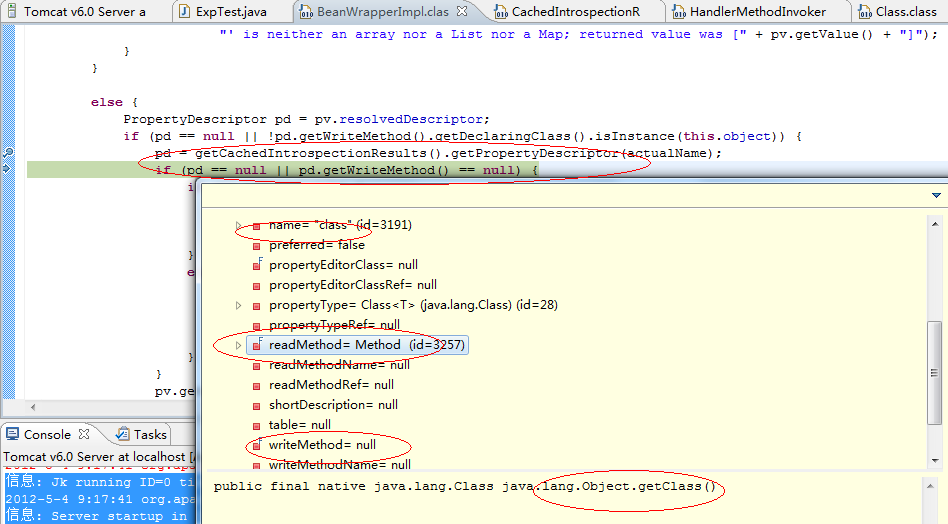Screen dimensions: 948x524
Task: Click the final field icon beside propertyEditorClass
Action: 257,265
